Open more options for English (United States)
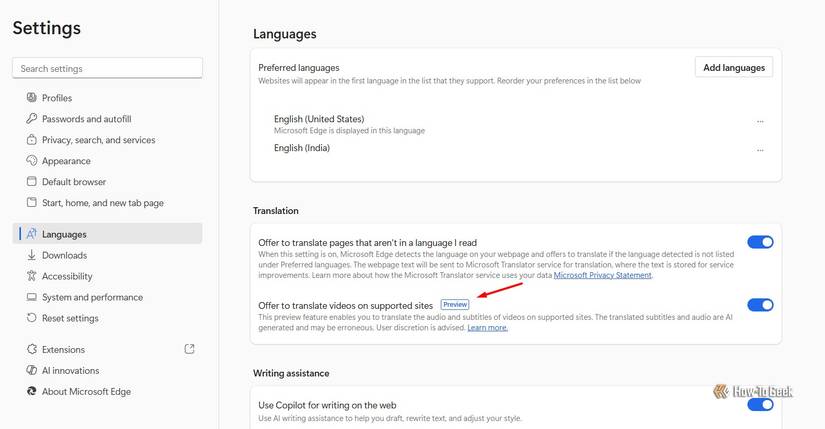Viewport: 825px width, 429px height. (x=760, y=122)
